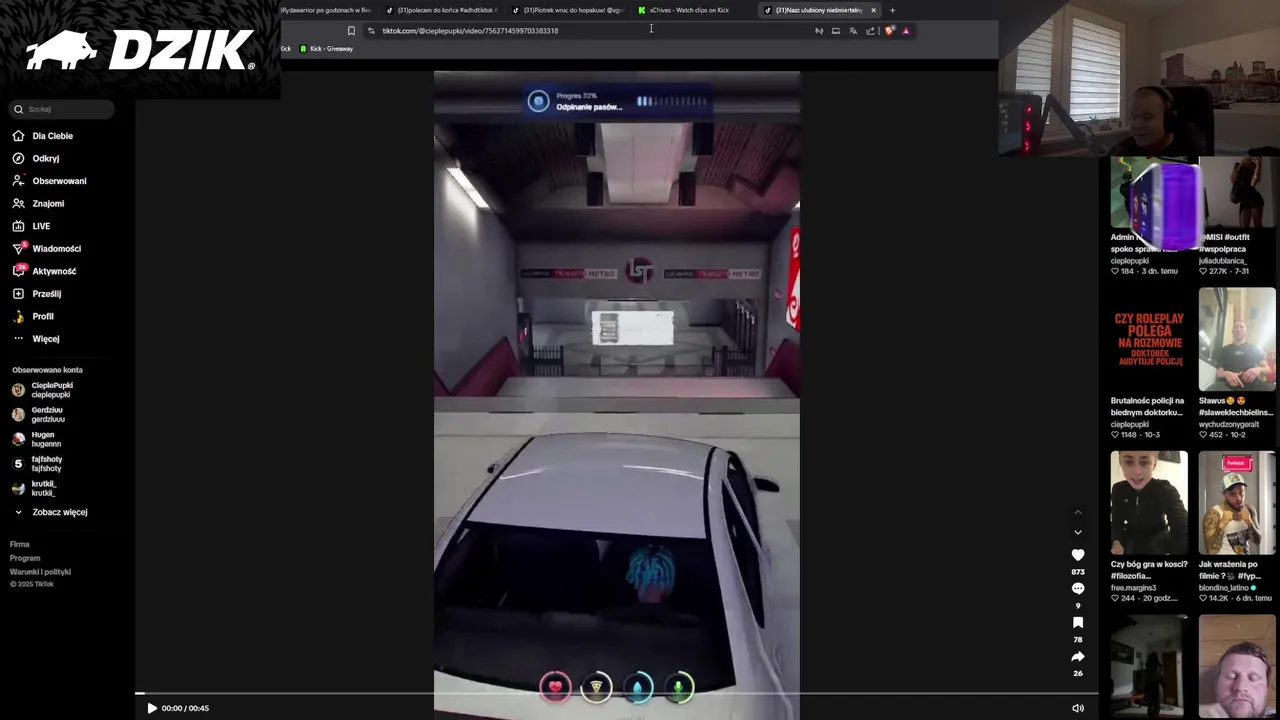
Task: Close the active TikTok tab
Action: (x=873, y=10)
